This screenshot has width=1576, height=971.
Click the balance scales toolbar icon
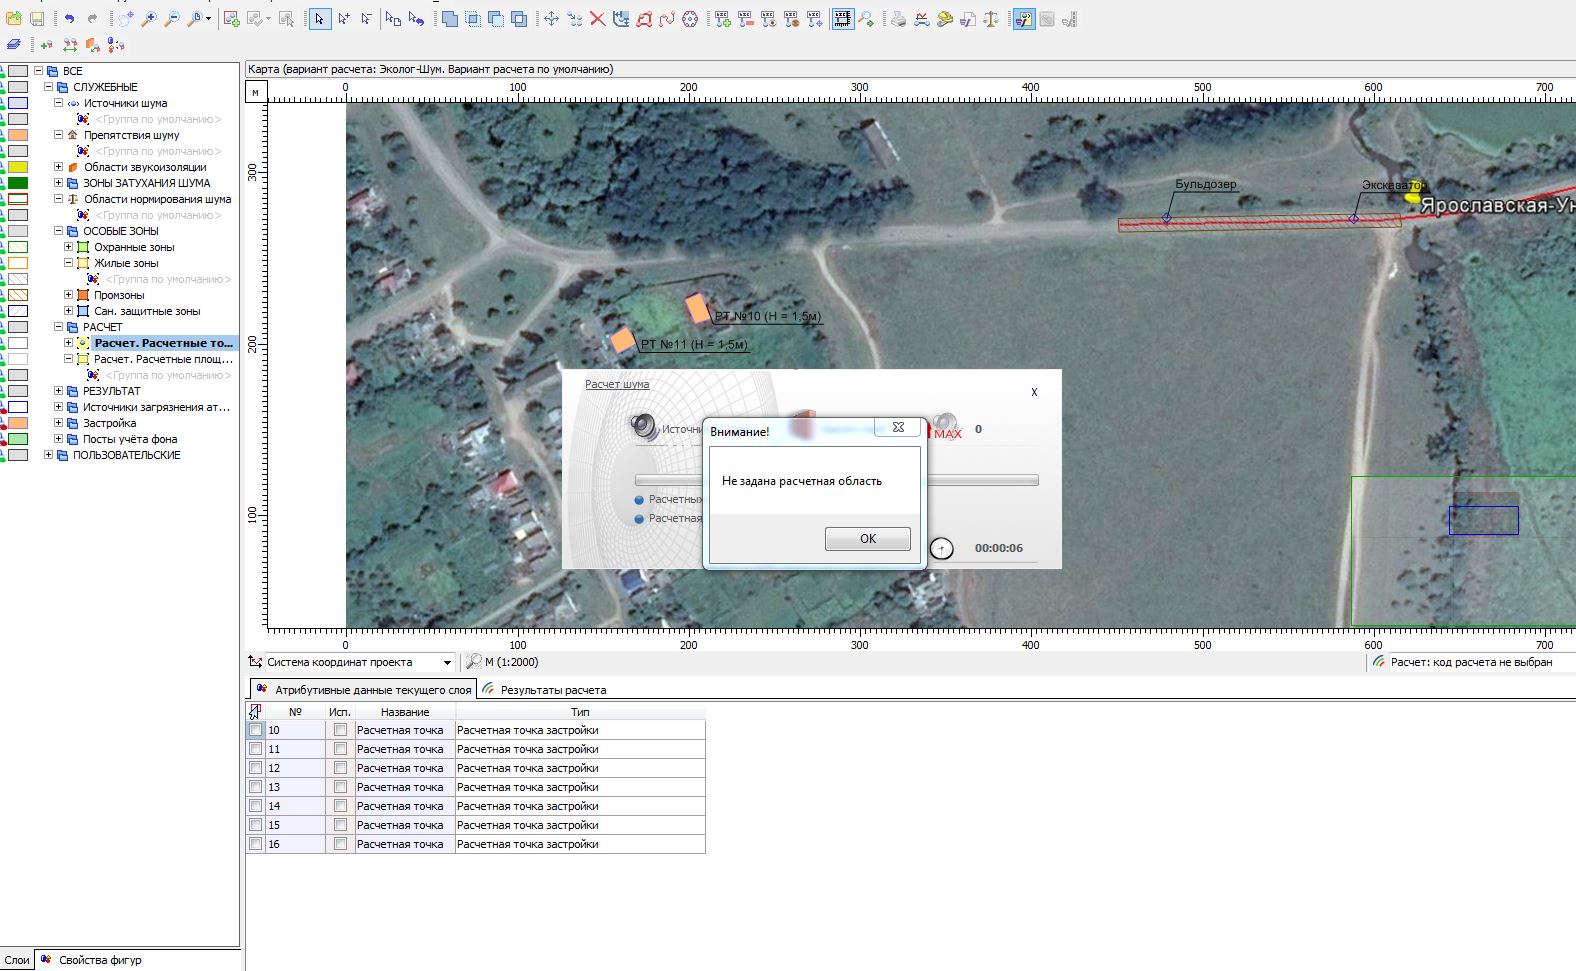pyautogui.click(x=991, y=19)
